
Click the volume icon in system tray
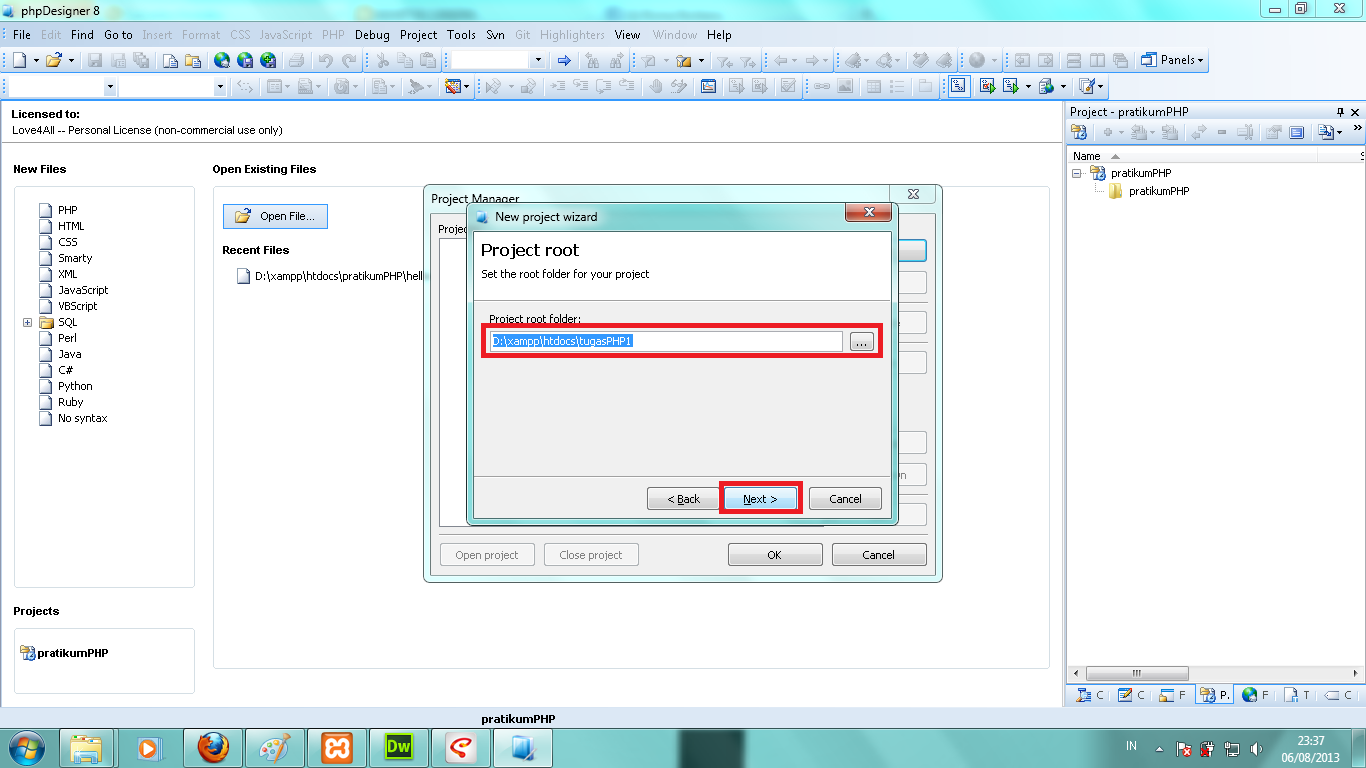click(x=1256, y=747)
